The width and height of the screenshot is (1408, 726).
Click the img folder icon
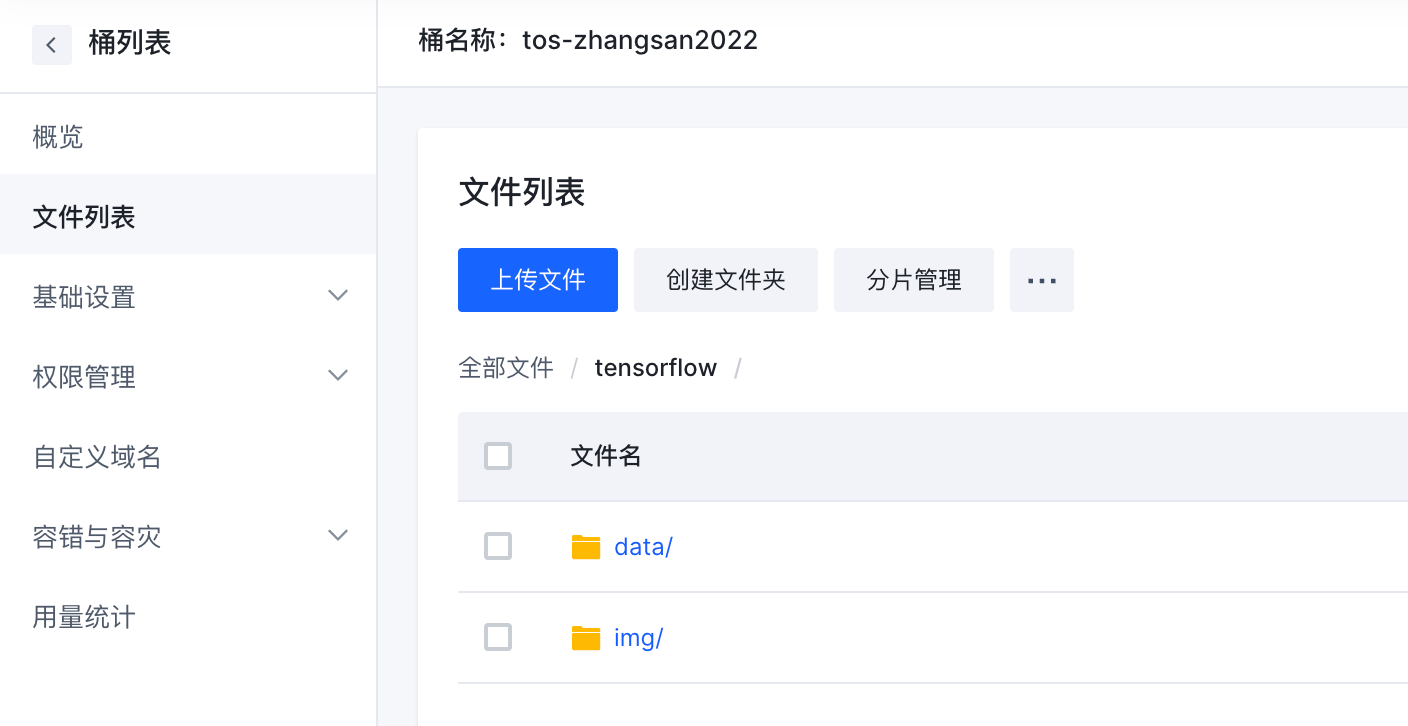pos(586,638)
